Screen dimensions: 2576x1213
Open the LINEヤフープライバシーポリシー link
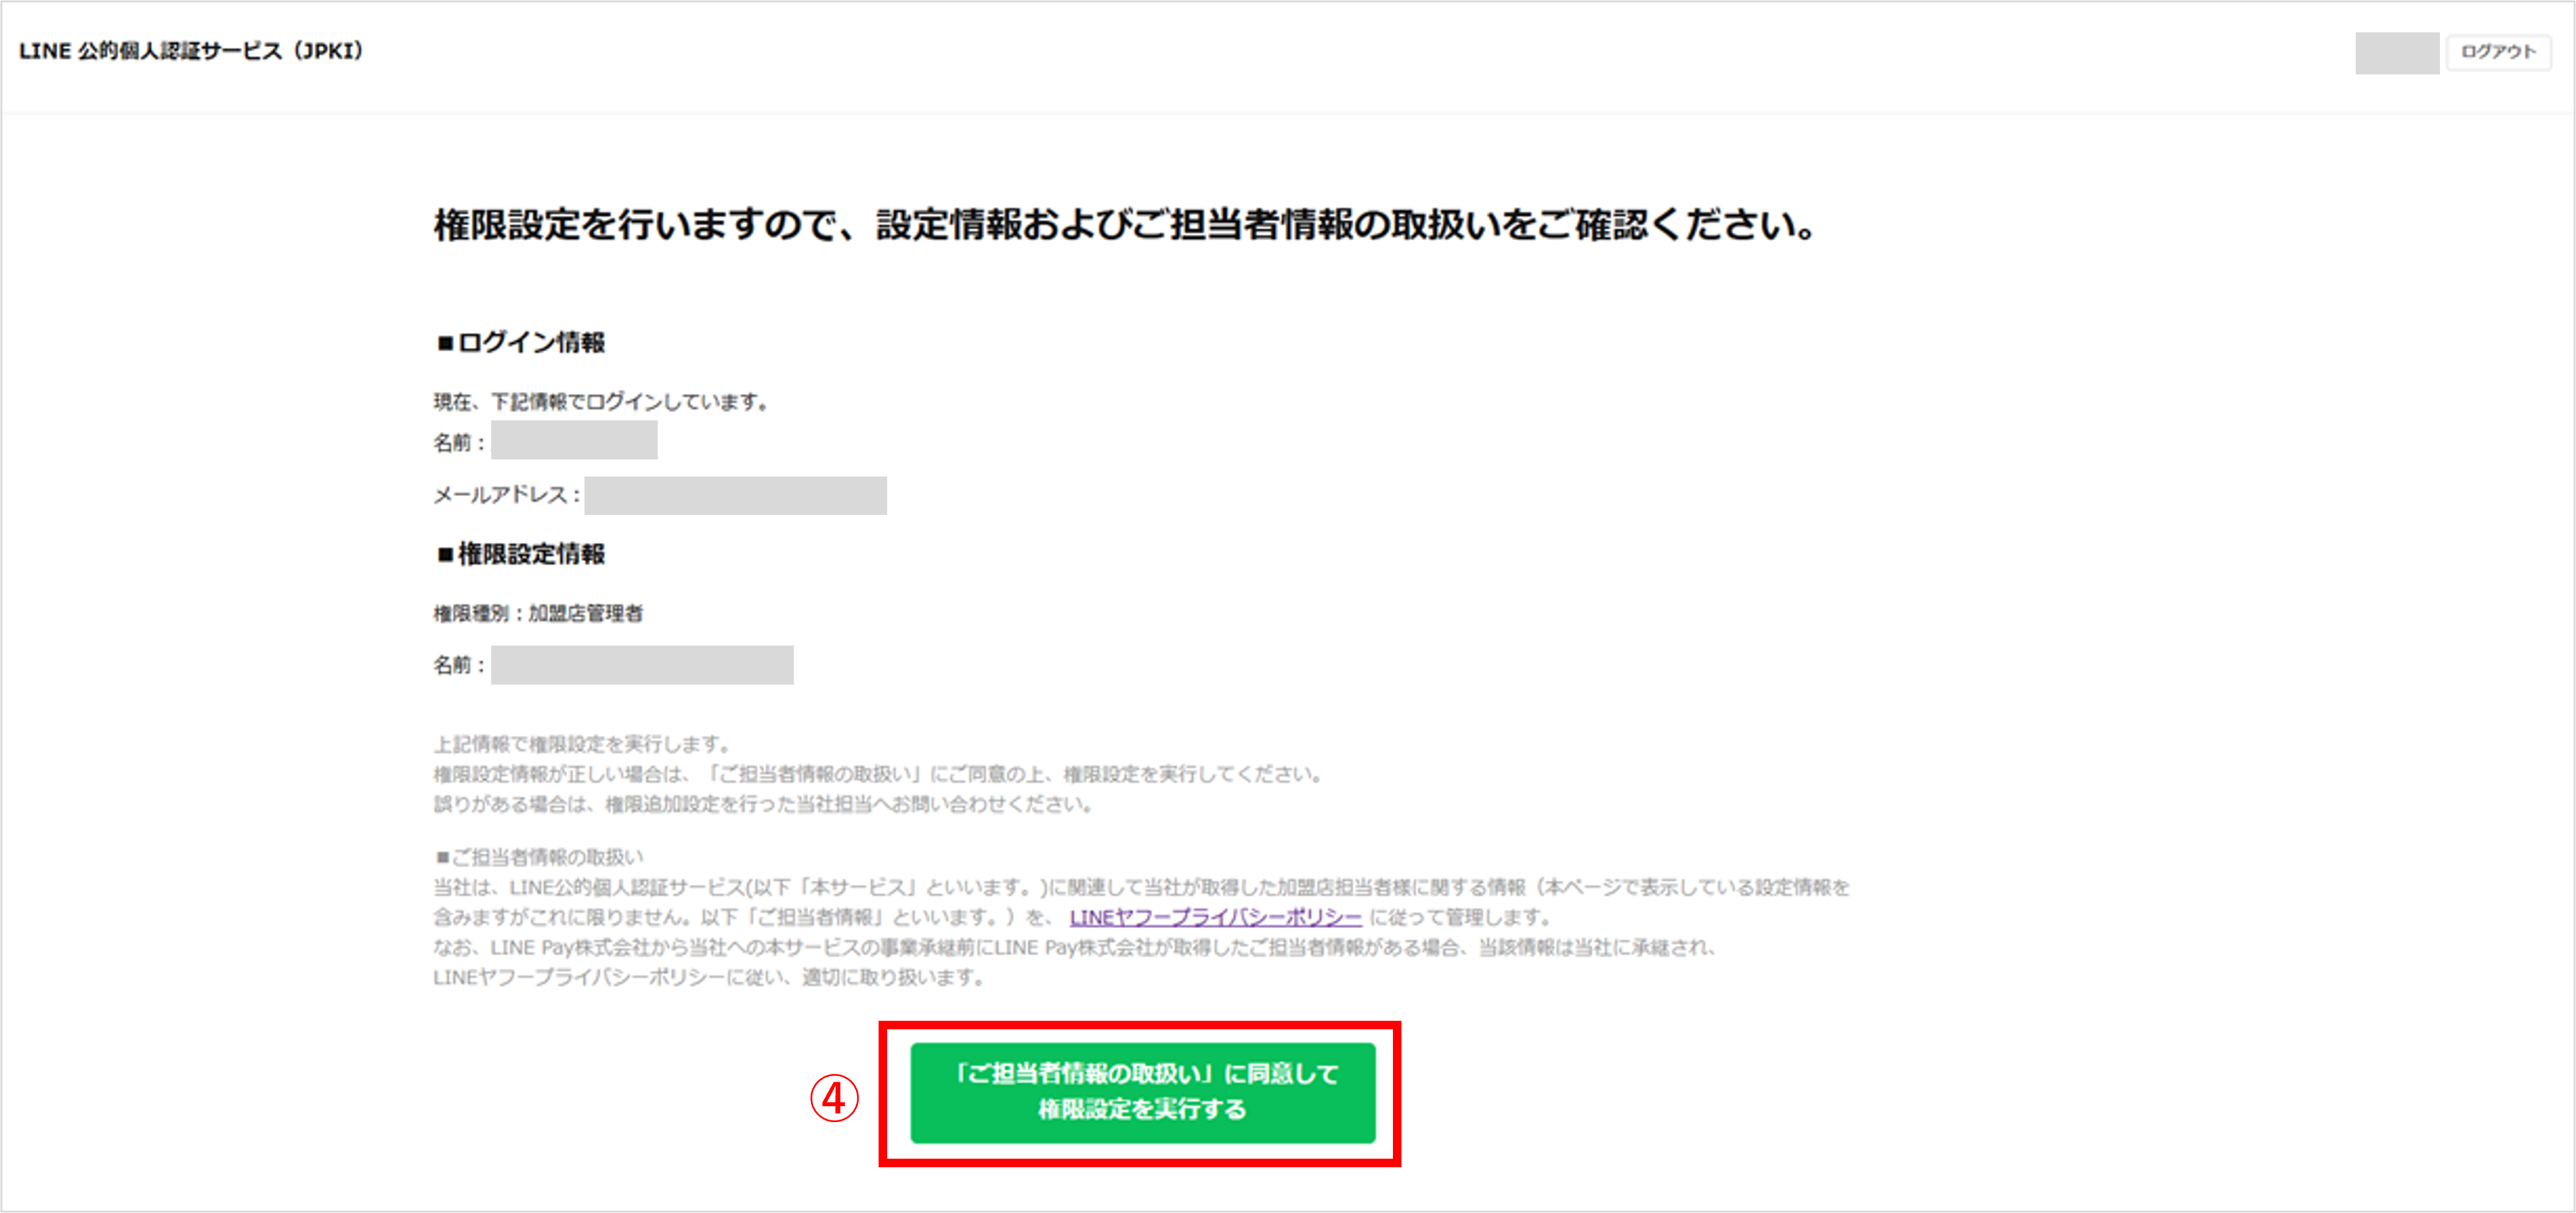point(1215,917)
